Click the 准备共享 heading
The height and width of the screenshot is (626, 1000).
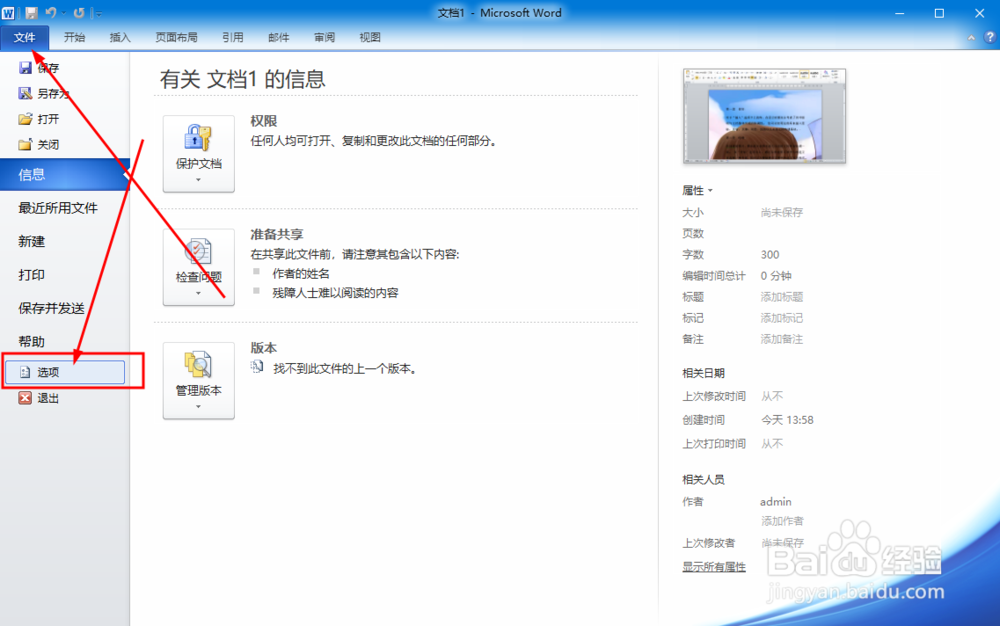[x=277, y=235]
